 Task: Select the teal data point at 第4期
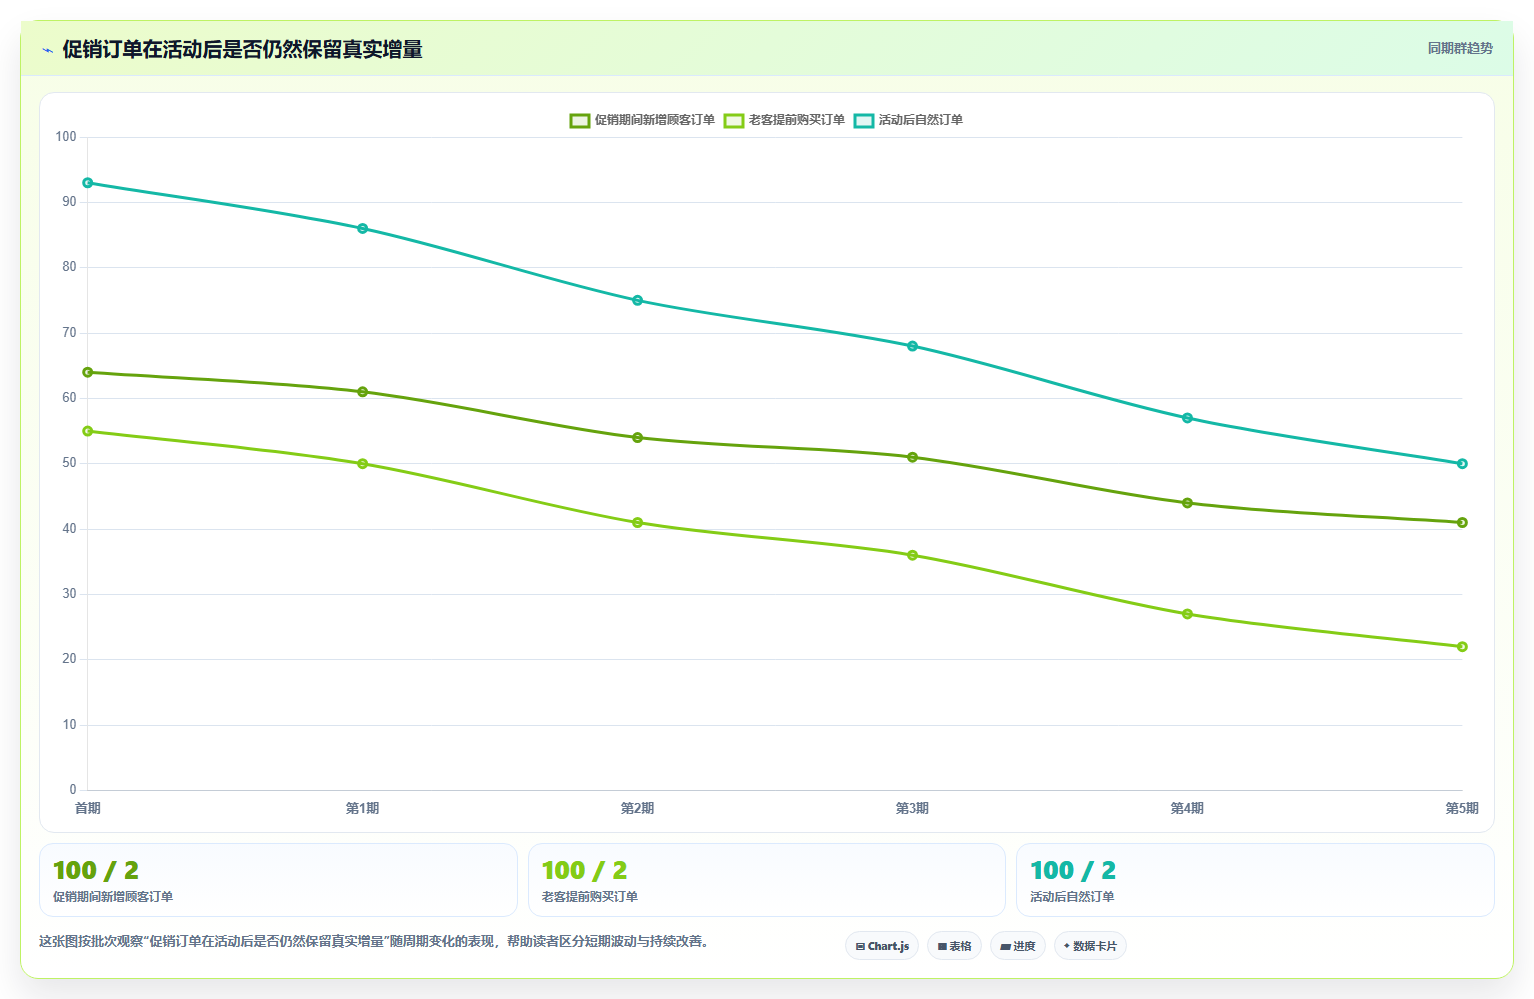point(1188,418)
